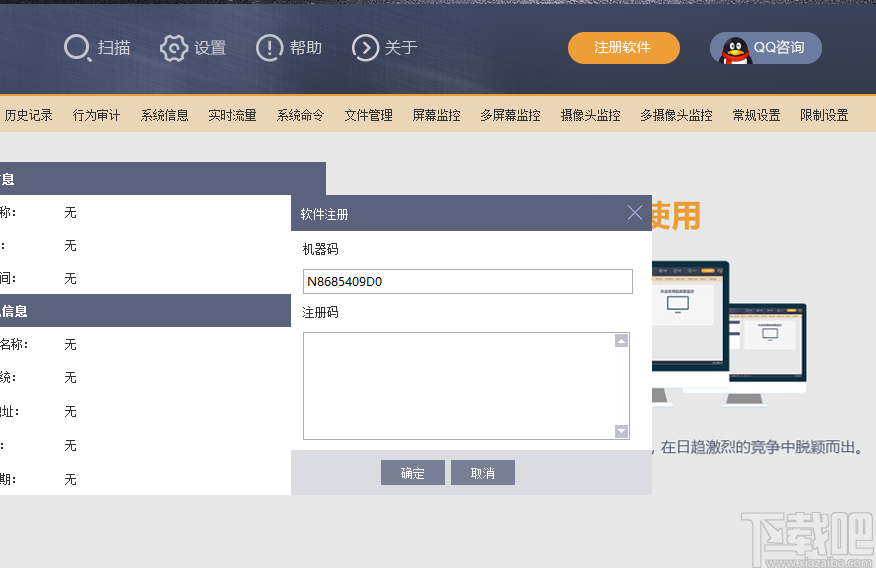Confirm registration with 确定 button

pos(413,473)
